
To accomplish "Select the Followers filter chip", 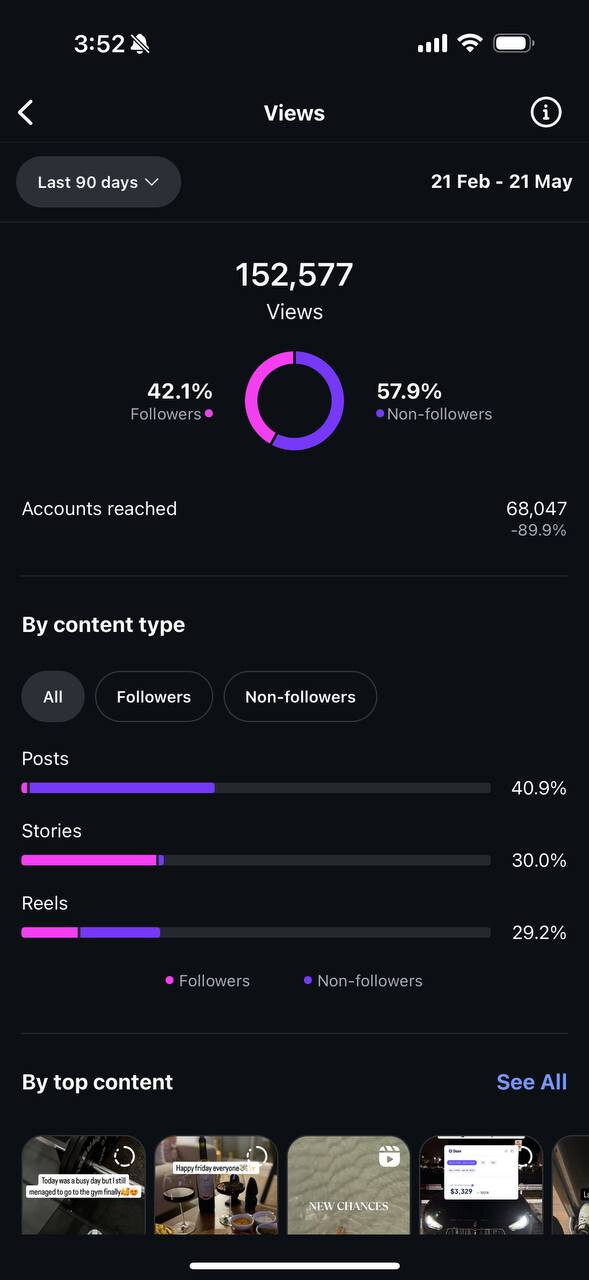I will 154,696.
